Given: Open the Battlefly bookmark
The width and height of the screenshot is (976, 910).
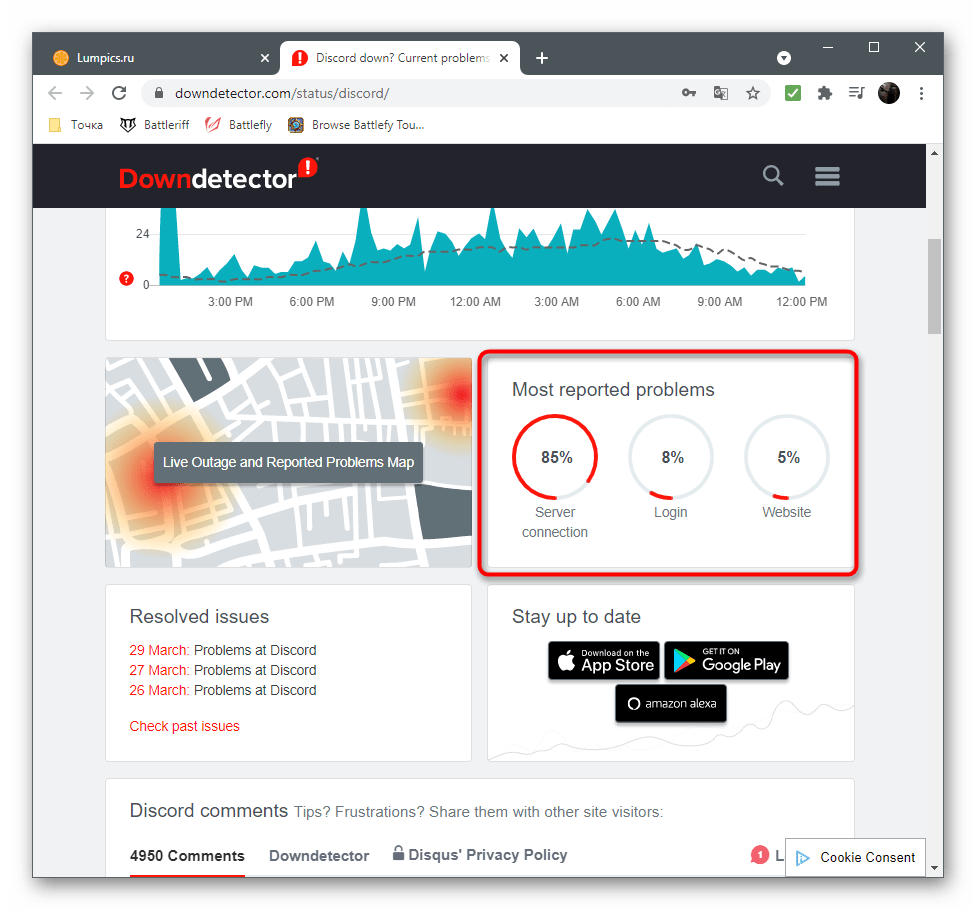Looking at the screenshot, I should point(238,125).
